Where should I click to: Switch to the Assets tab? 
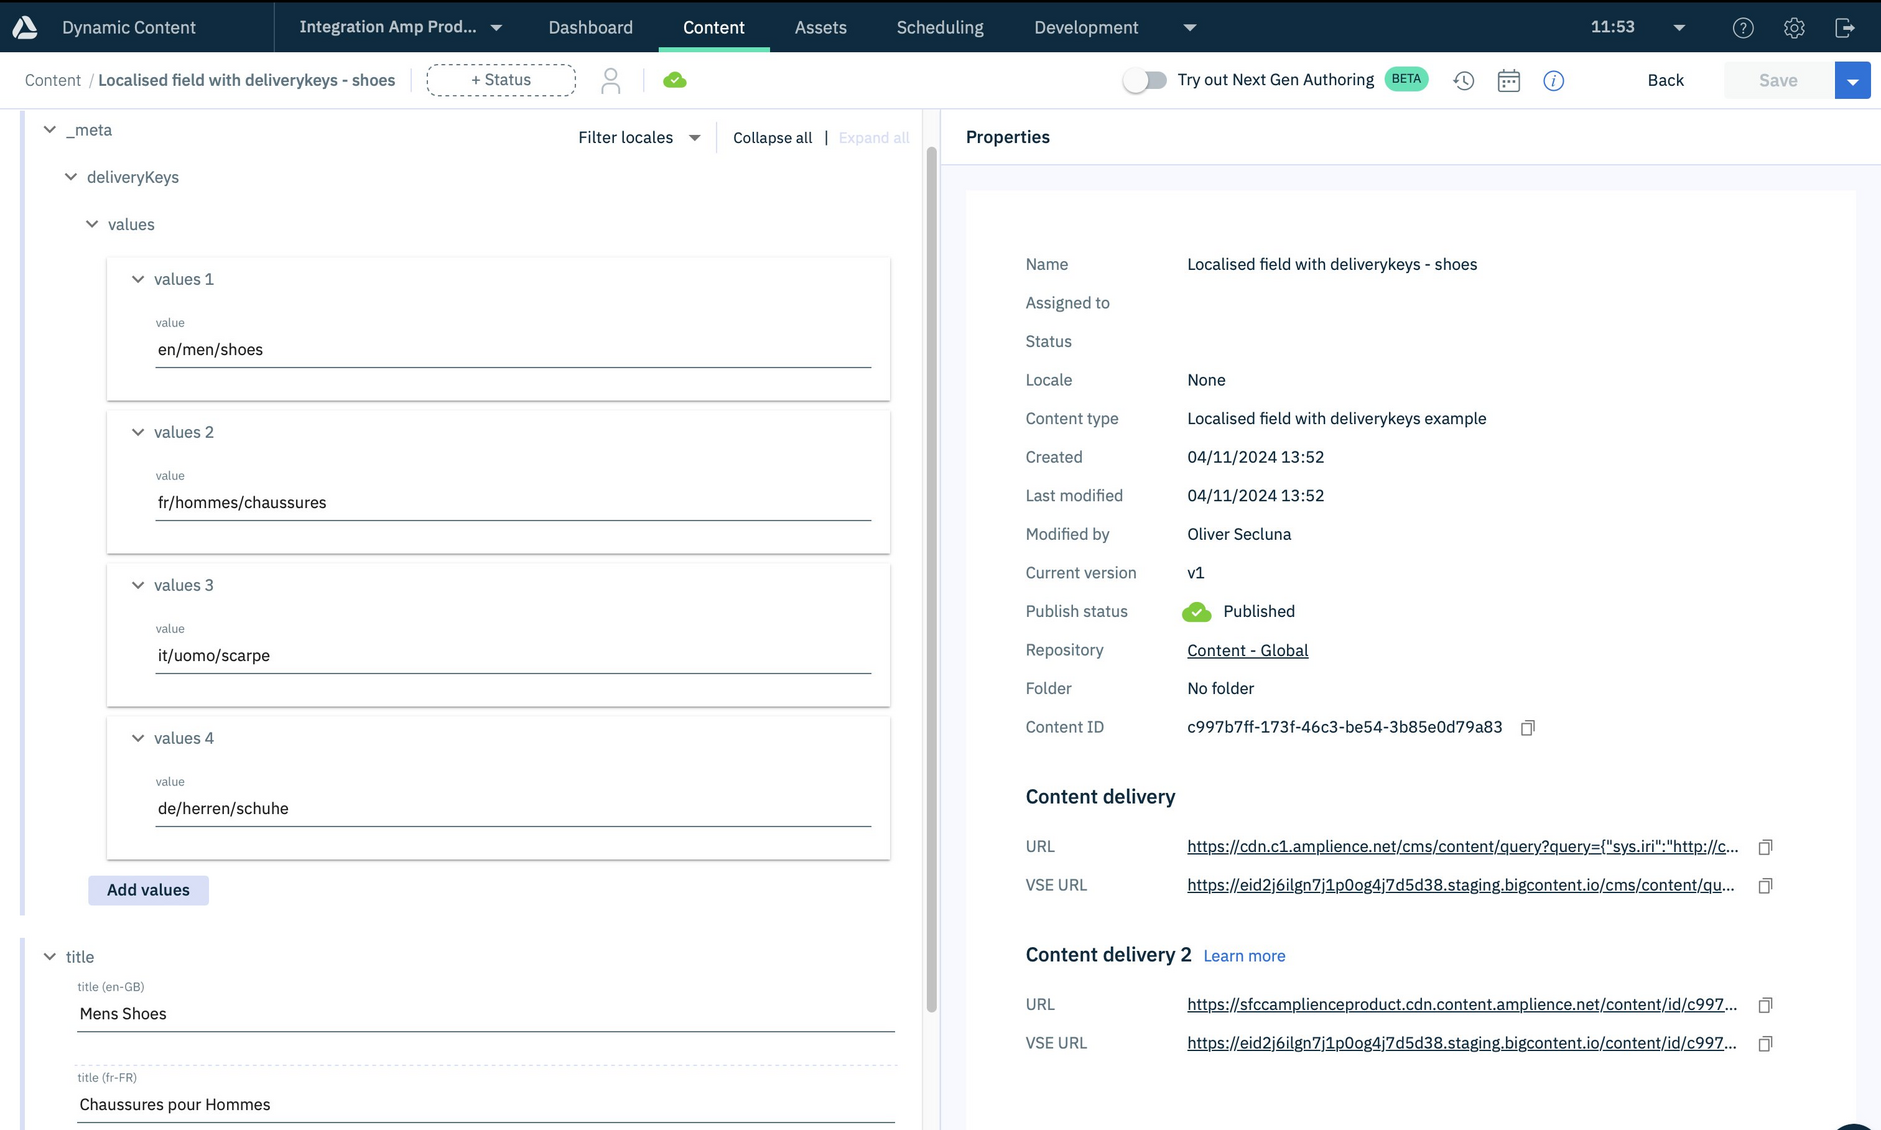821,27
